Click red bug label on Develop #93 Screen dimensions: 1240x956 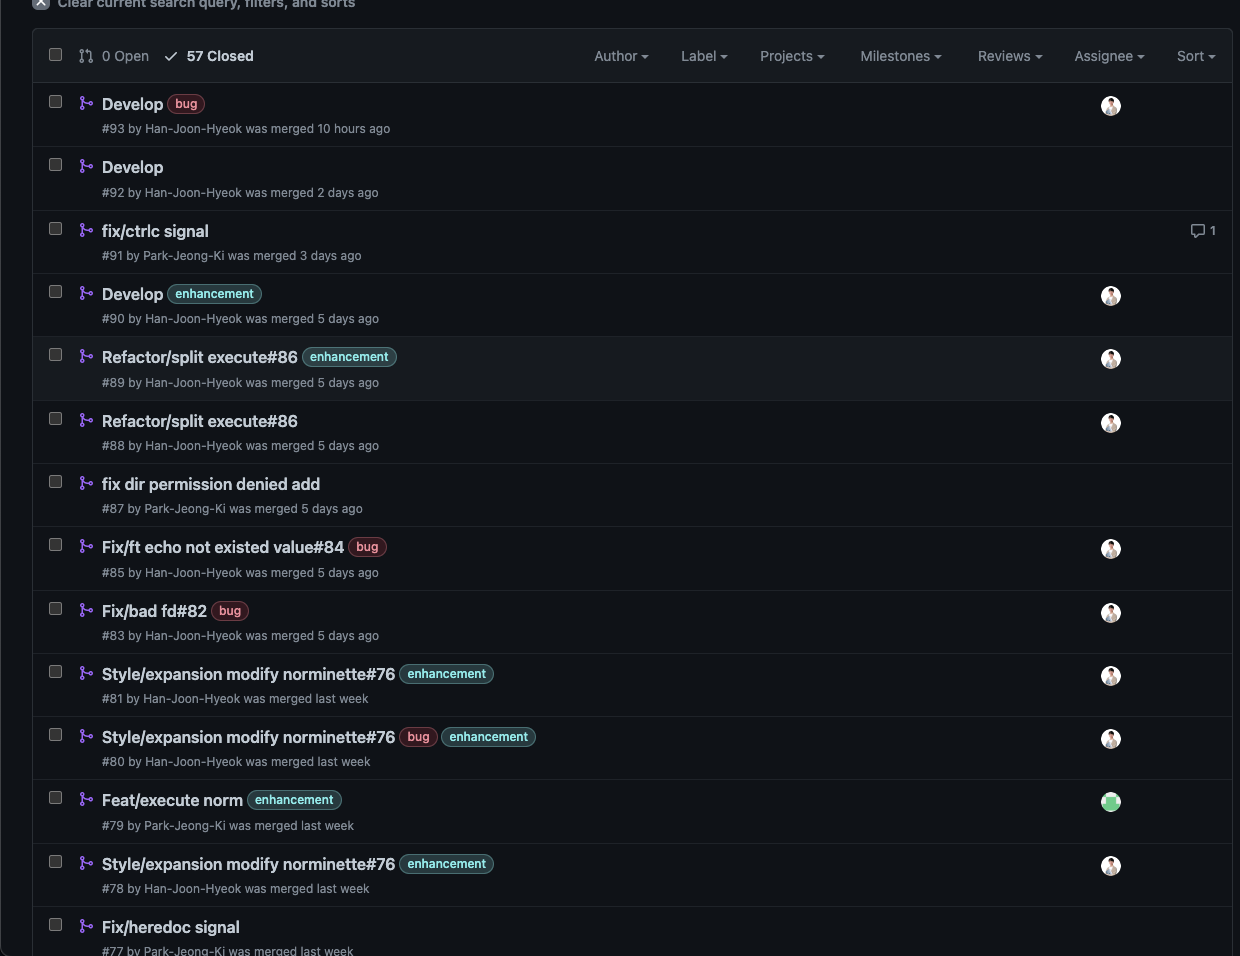186,104
